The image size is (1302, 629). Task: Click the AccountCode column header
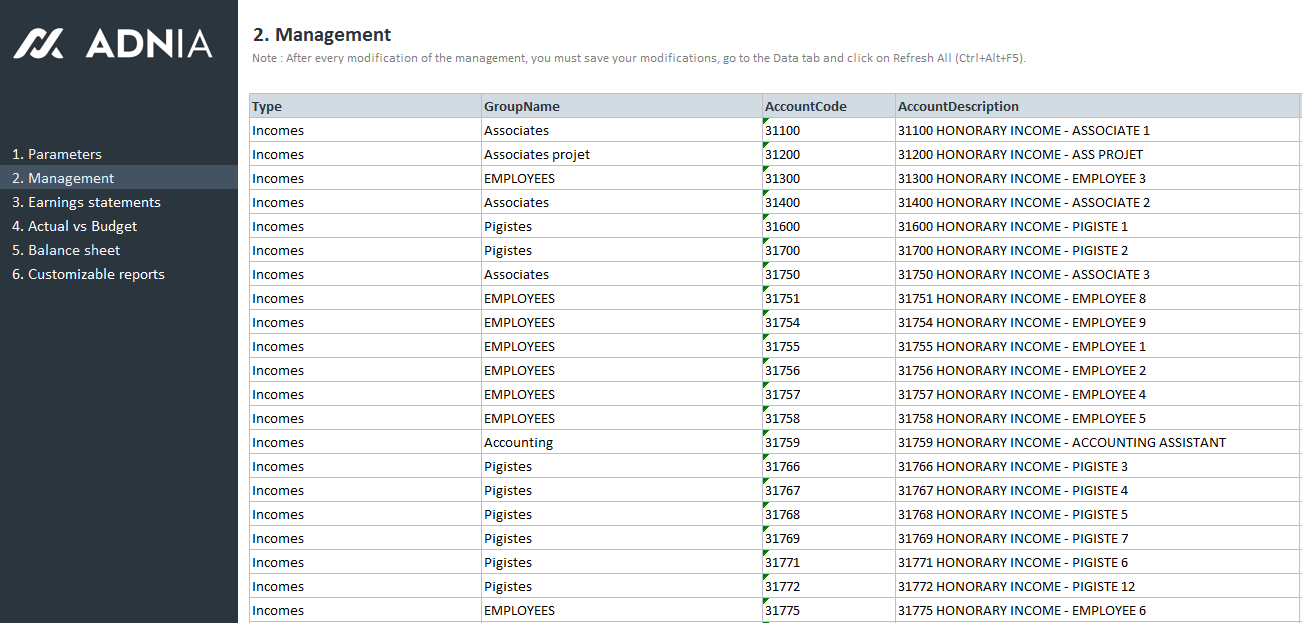click(x=806, y=106)
